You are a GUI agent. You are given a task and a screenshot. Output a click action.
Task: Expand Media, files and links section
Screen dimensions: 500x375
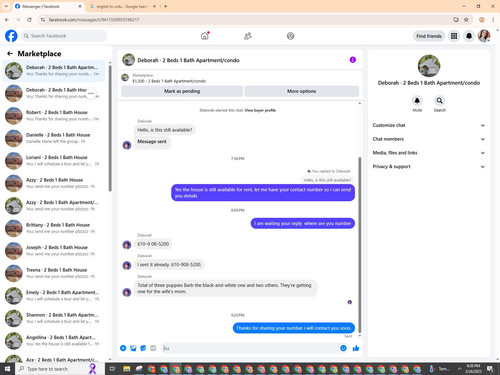pos(428,153)
